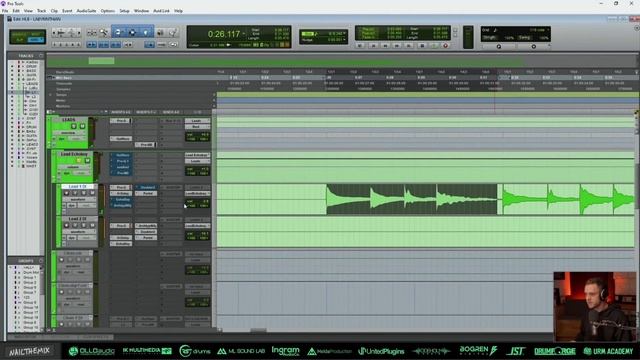Click the horizontal scrollbar thumb below tracks

point(258,330)
